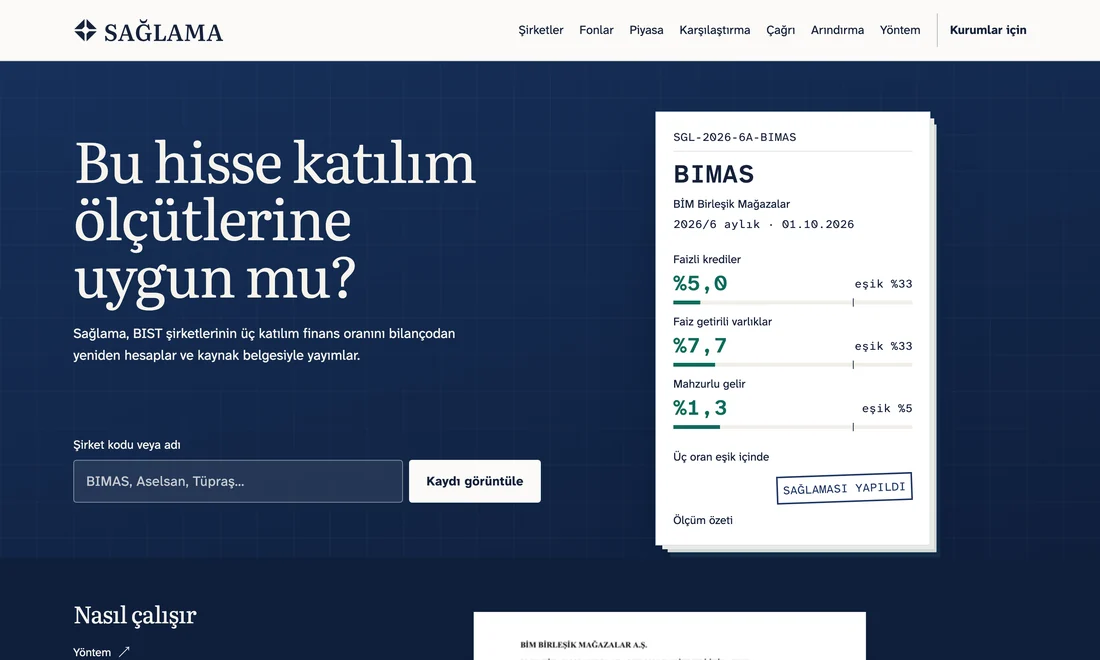Click the Kurumlar için link
1100x660 pixels.
tap(988, 30)
